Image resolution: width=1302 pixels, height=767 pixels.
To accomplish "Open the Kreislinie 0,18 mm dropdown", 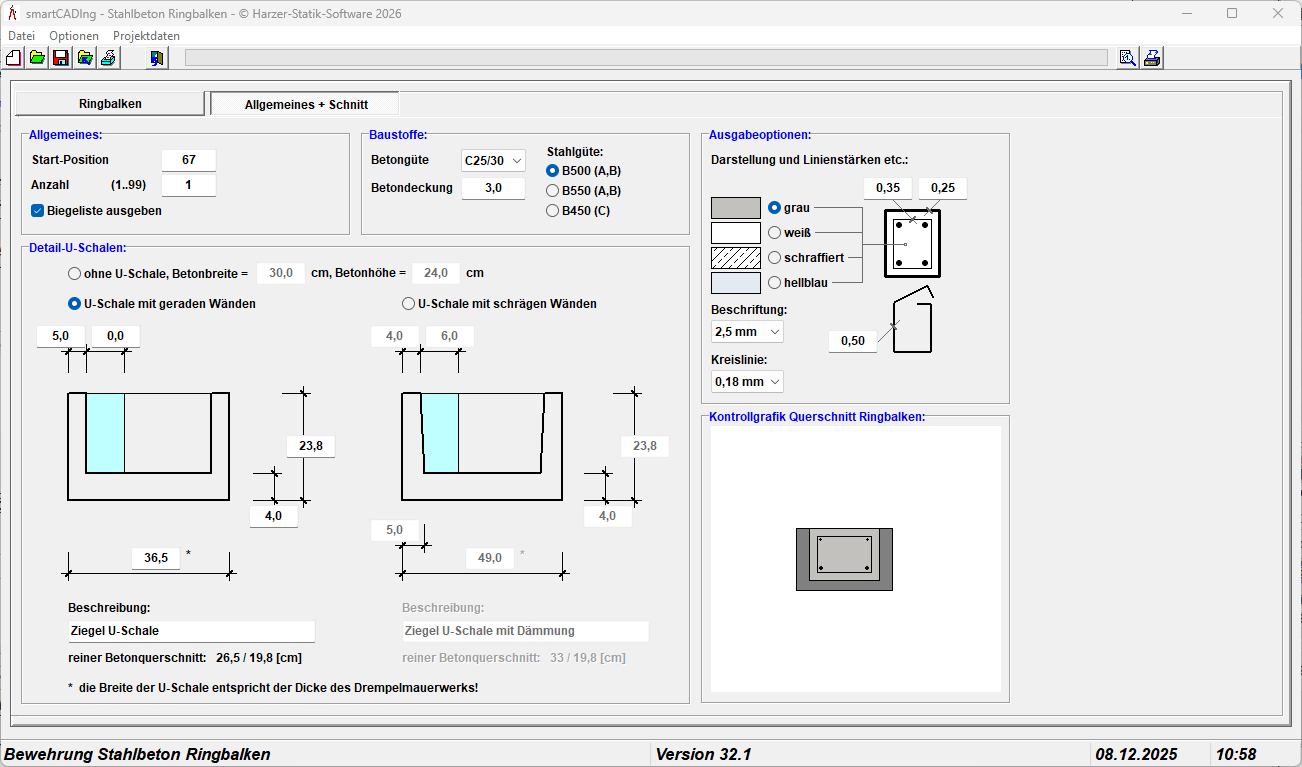I will tap(747, 382).
